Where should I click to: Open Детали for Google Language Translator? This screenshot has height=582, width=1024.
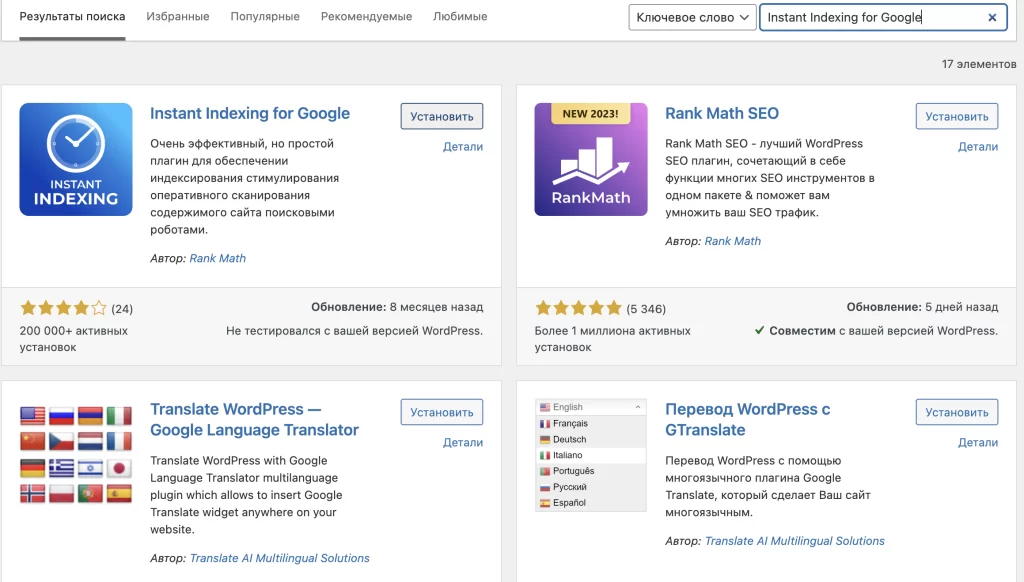[x=463, y=442]
